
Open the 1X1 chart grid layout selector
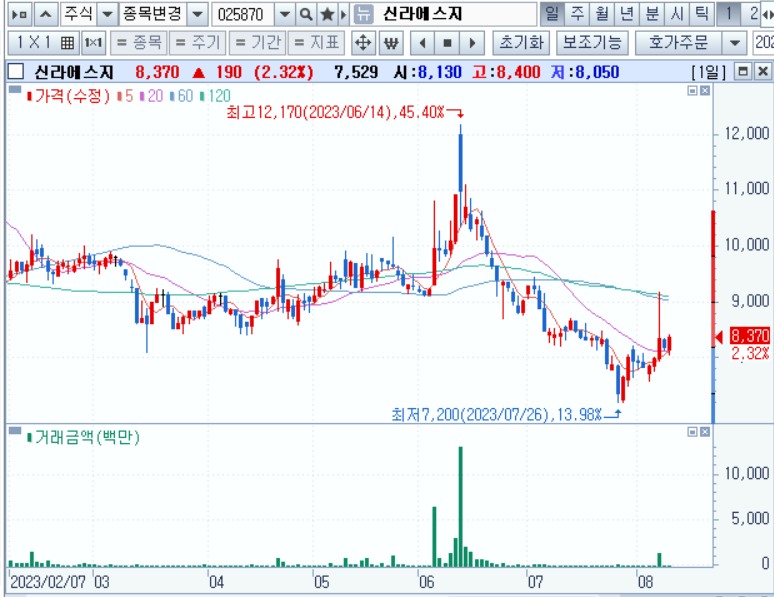point(43,43)
